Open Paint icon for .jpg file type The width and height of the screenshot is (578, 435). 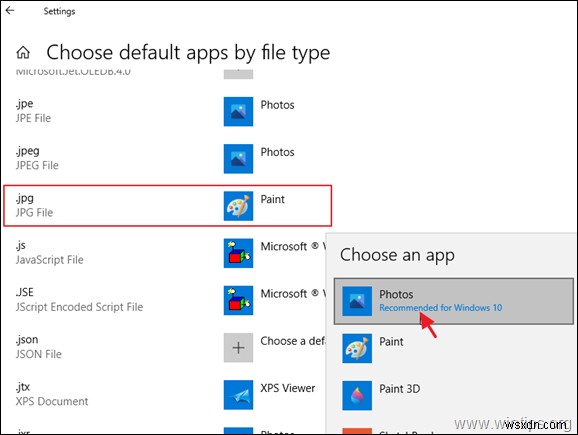pos(238,206)
